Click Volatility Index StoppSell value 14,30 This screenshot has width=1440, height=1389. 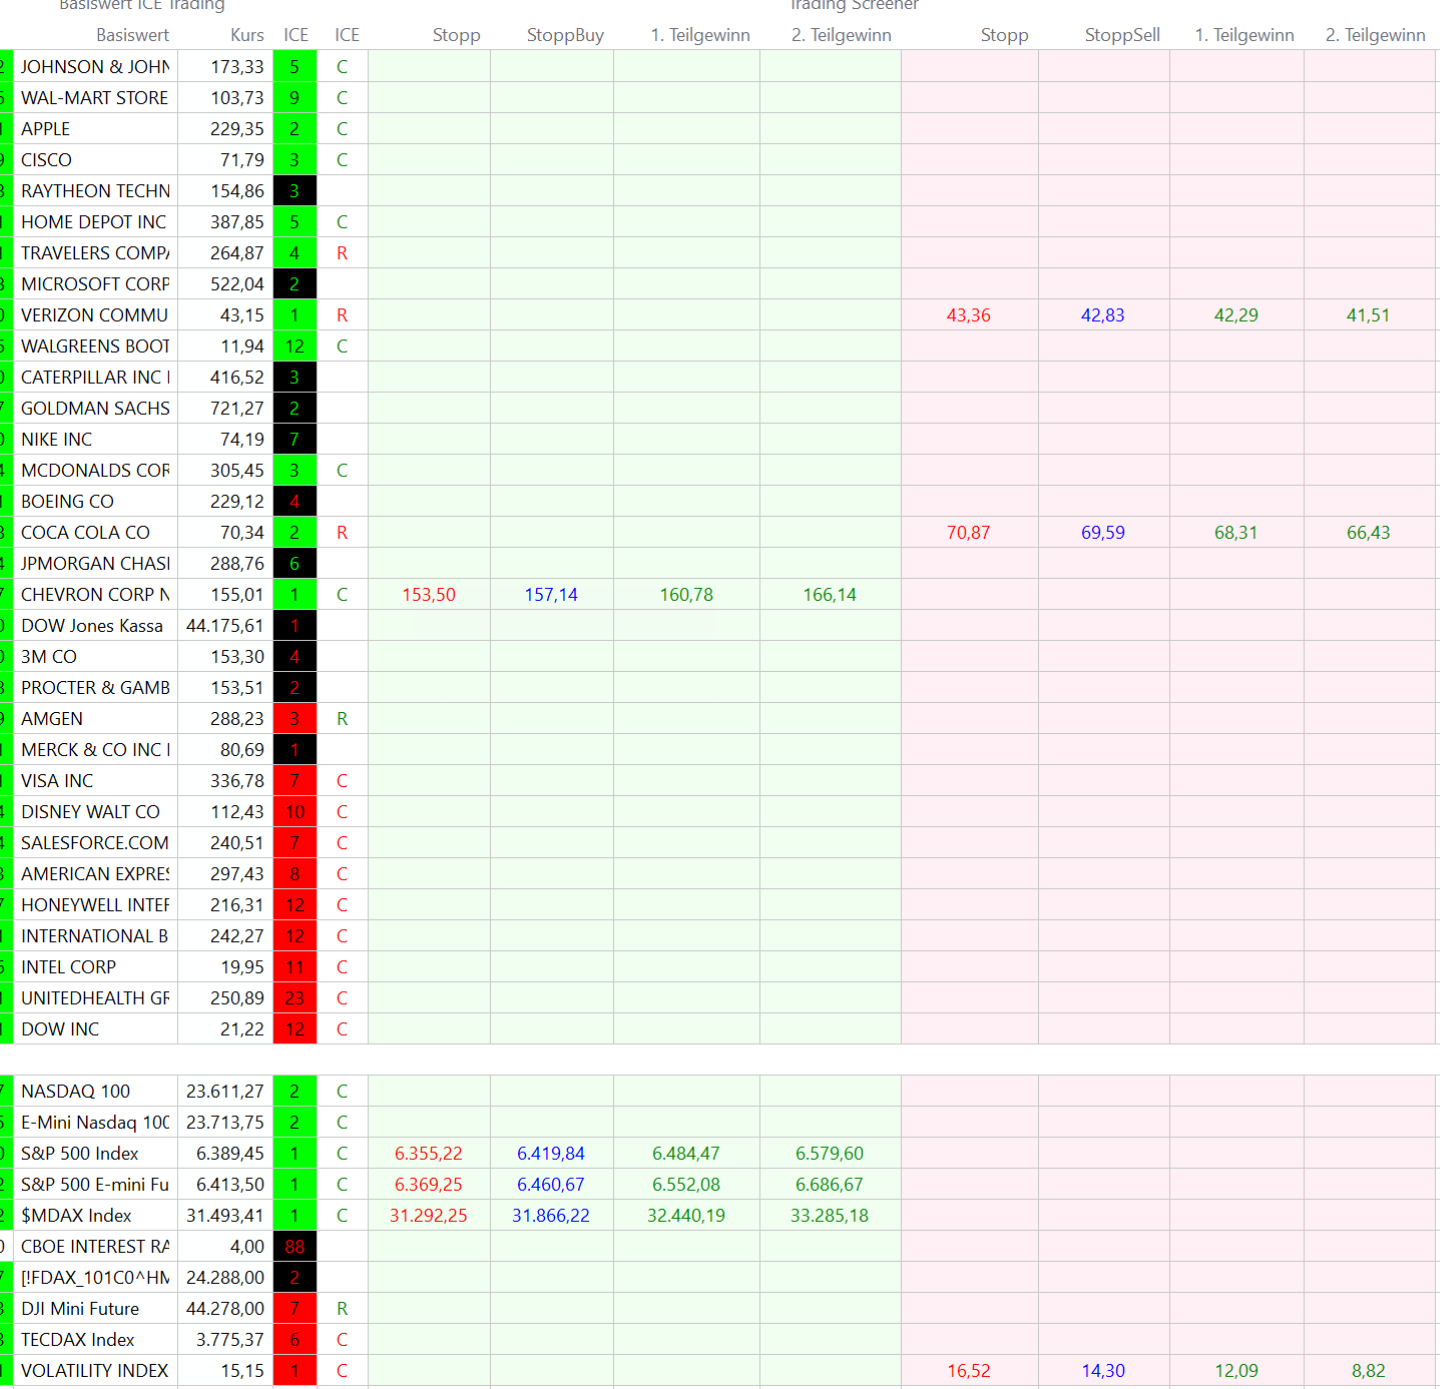(1103, 1371)
